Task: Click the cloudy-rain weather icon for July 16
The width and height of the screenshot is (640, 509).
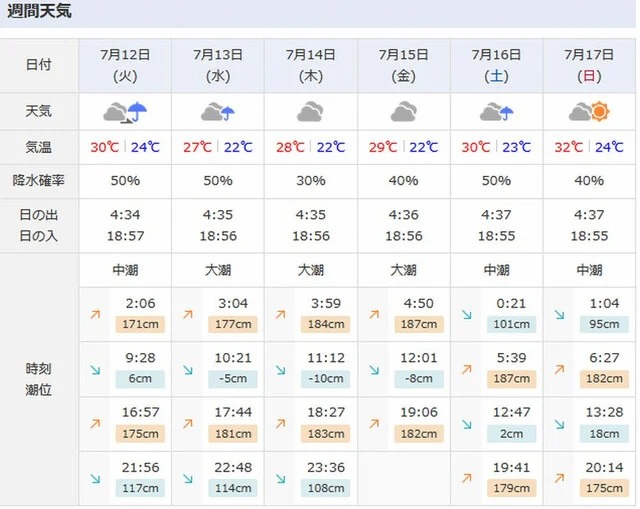Action: [x=496, y=112]
